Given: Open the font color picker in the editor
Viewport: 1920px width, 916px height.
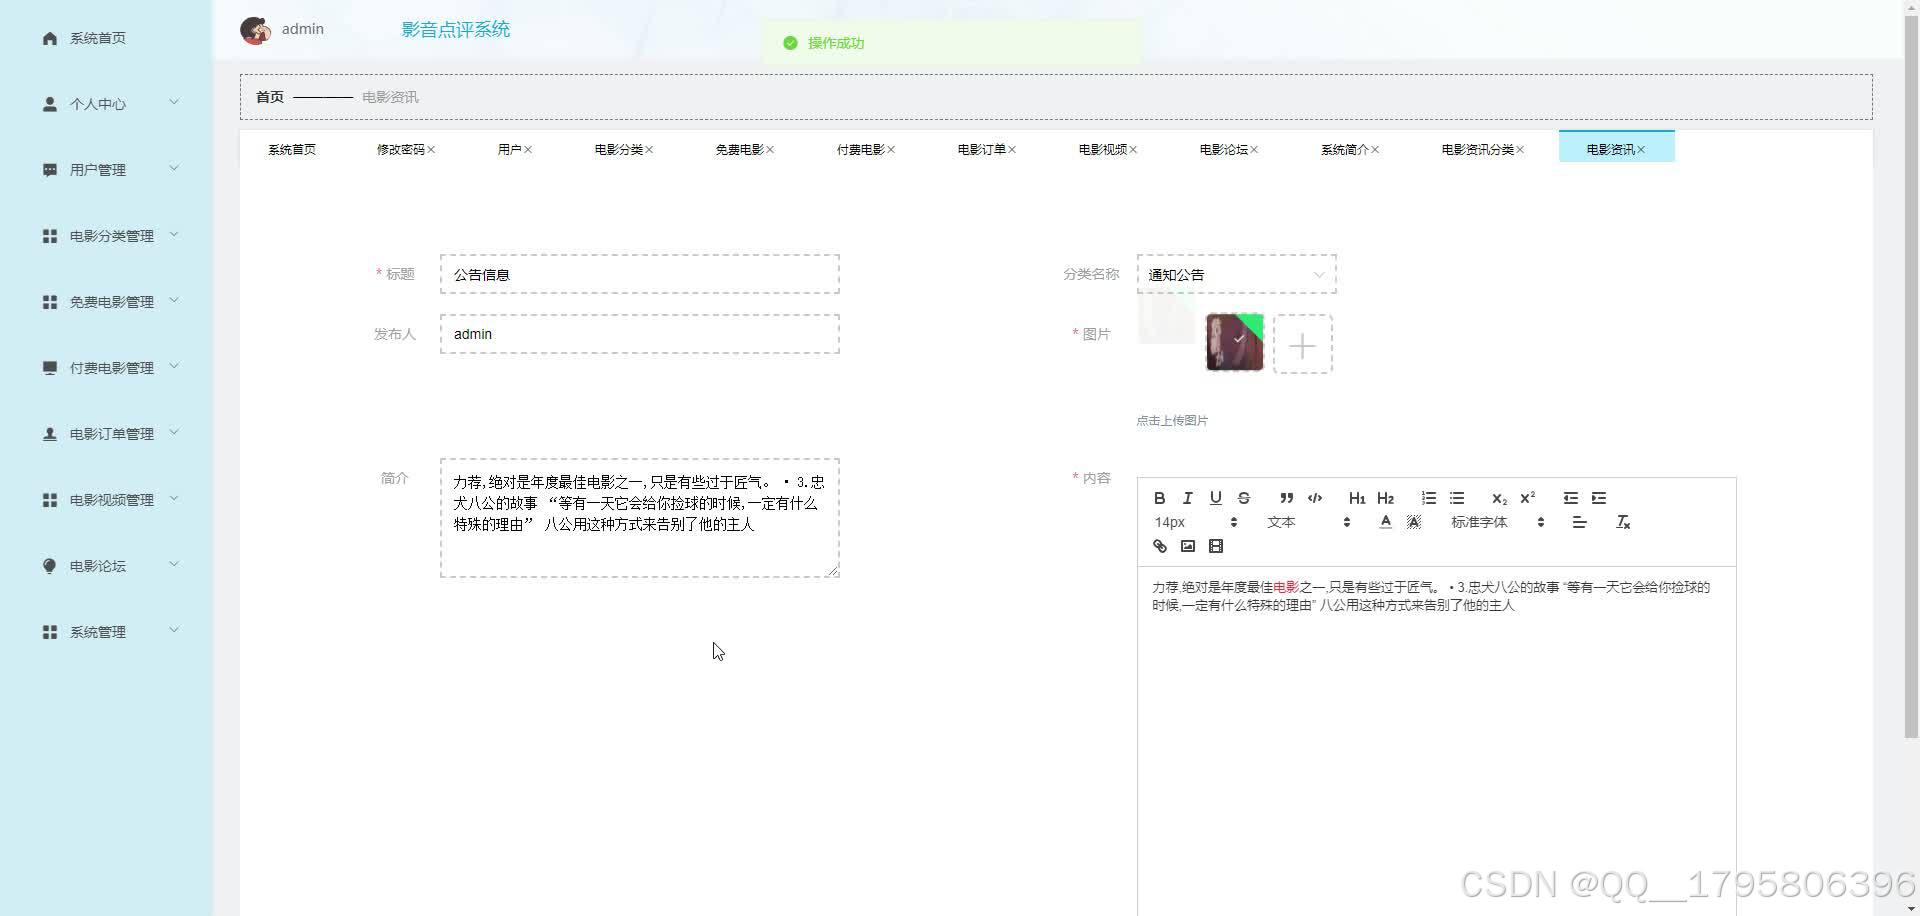Looking at the screenshot, I should pyautogui.click(x=1385, y=521).
